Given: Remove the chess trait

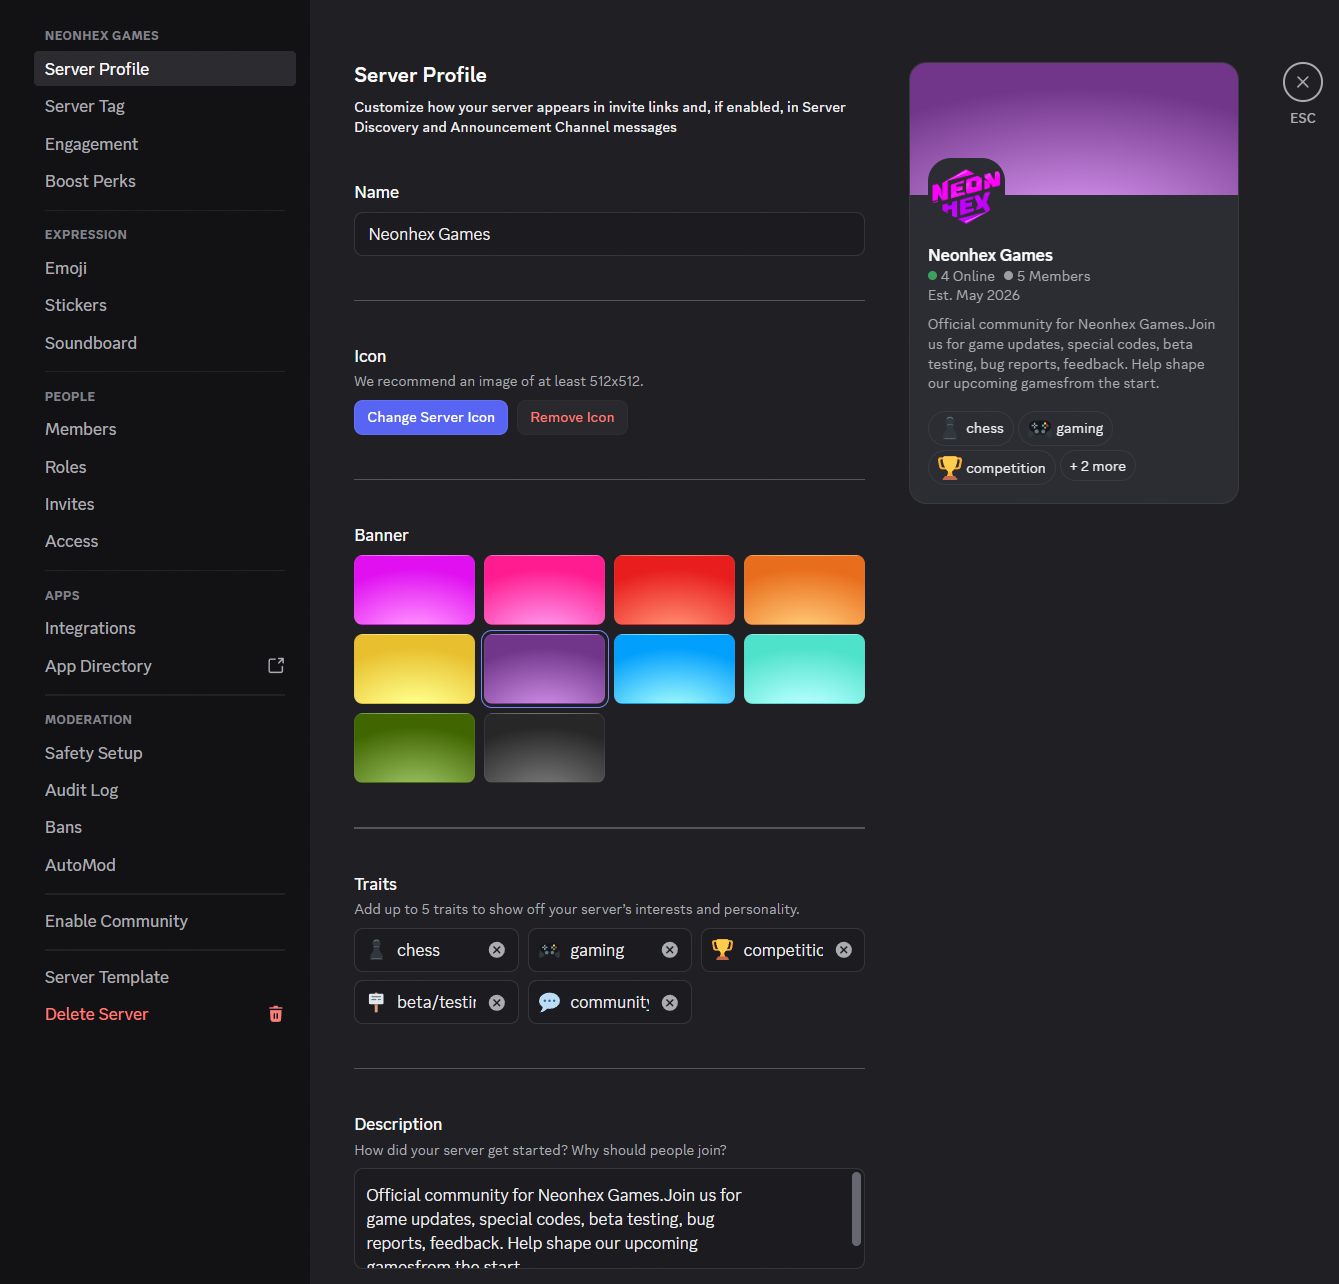Looking at the screenshot, I should 497,950.
